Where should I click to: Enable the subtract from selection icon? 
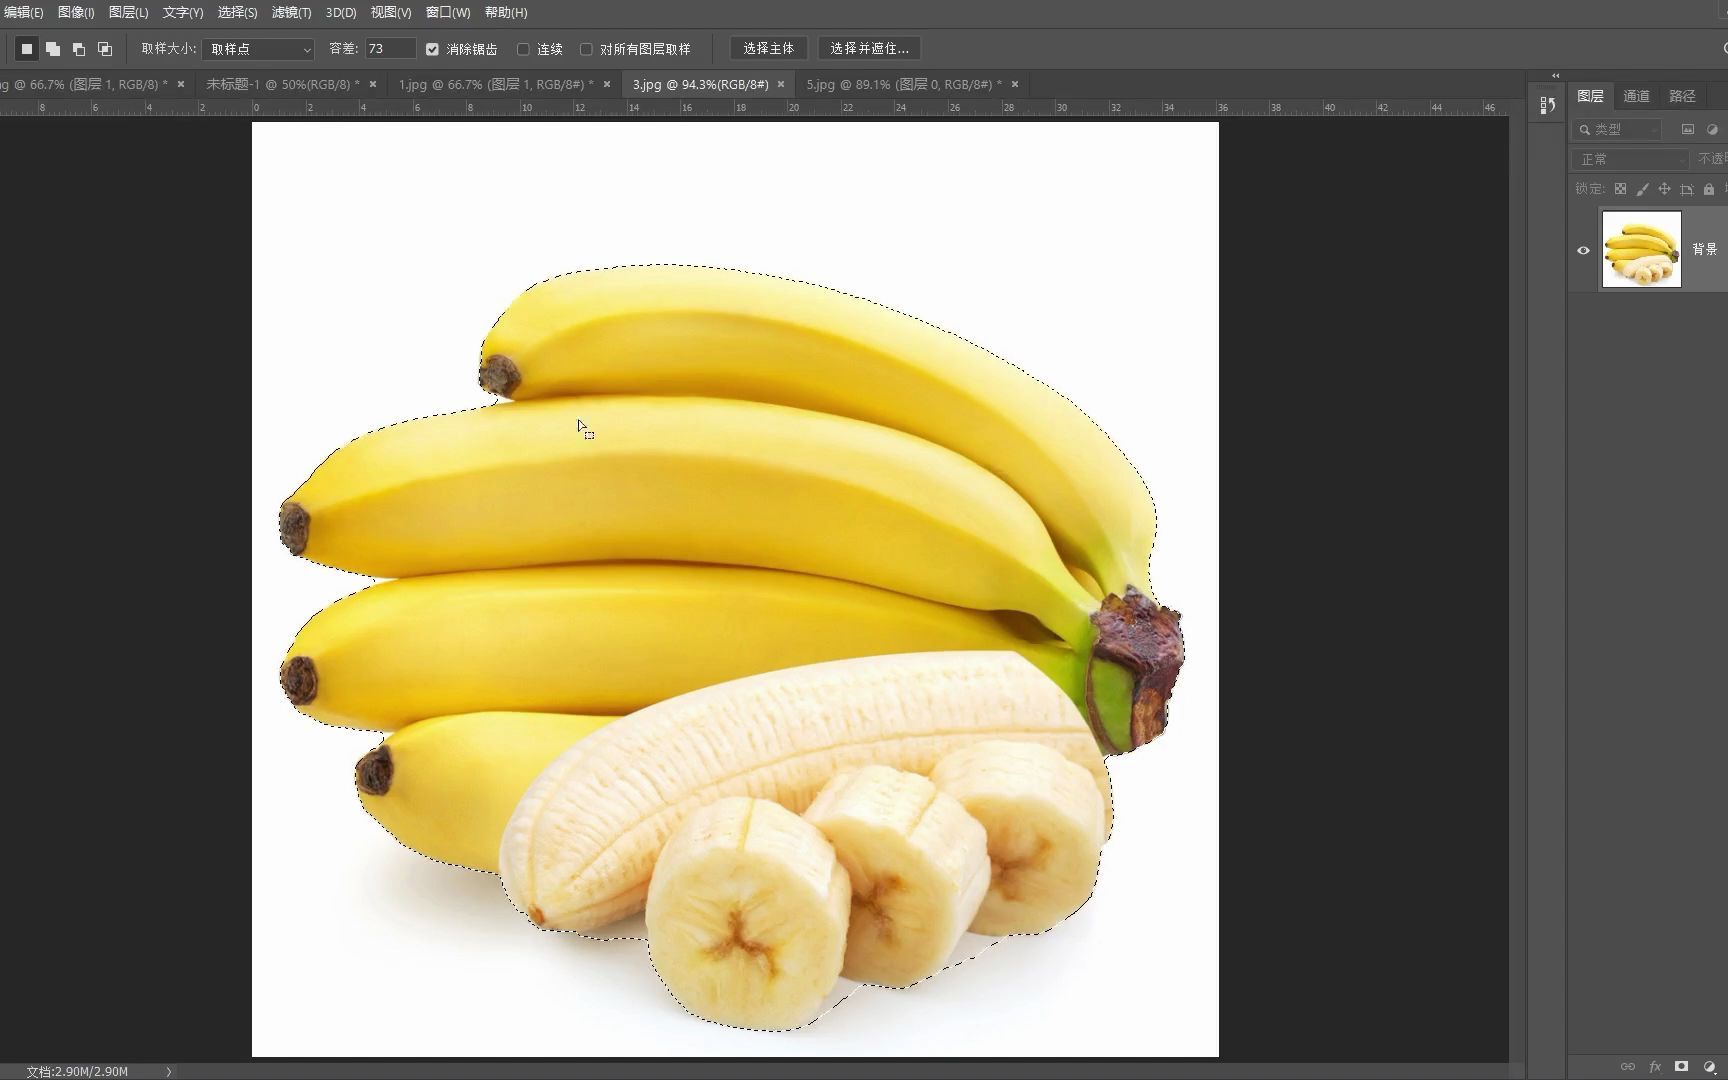pos(79,47)
